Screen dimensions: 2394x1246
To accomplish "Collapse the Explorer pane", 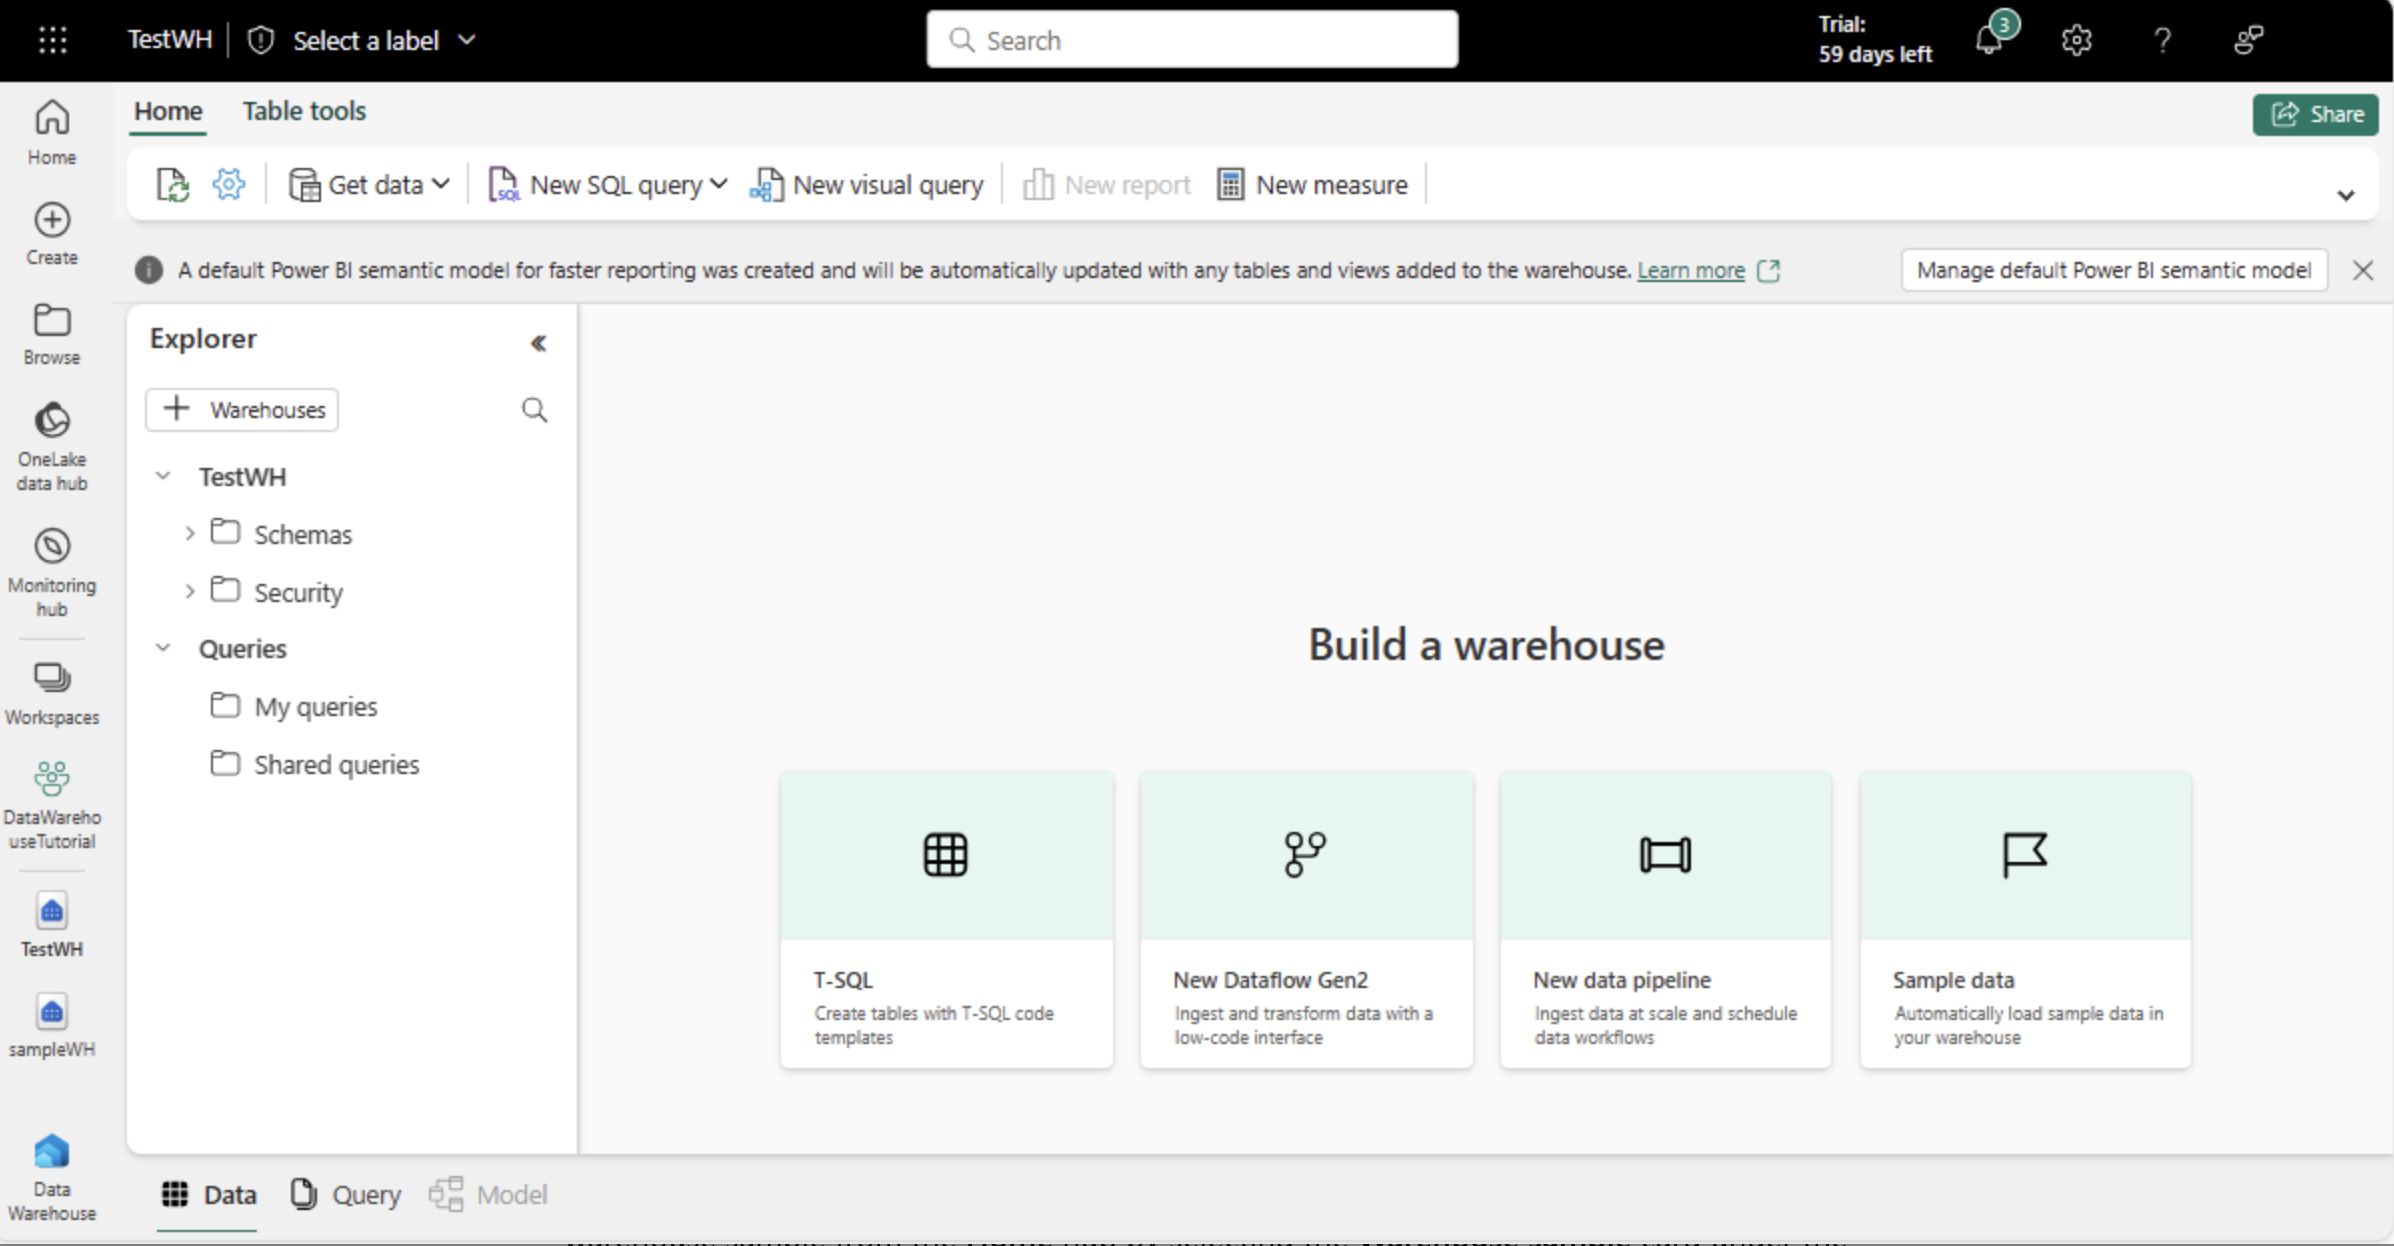I will click(538, 343).
